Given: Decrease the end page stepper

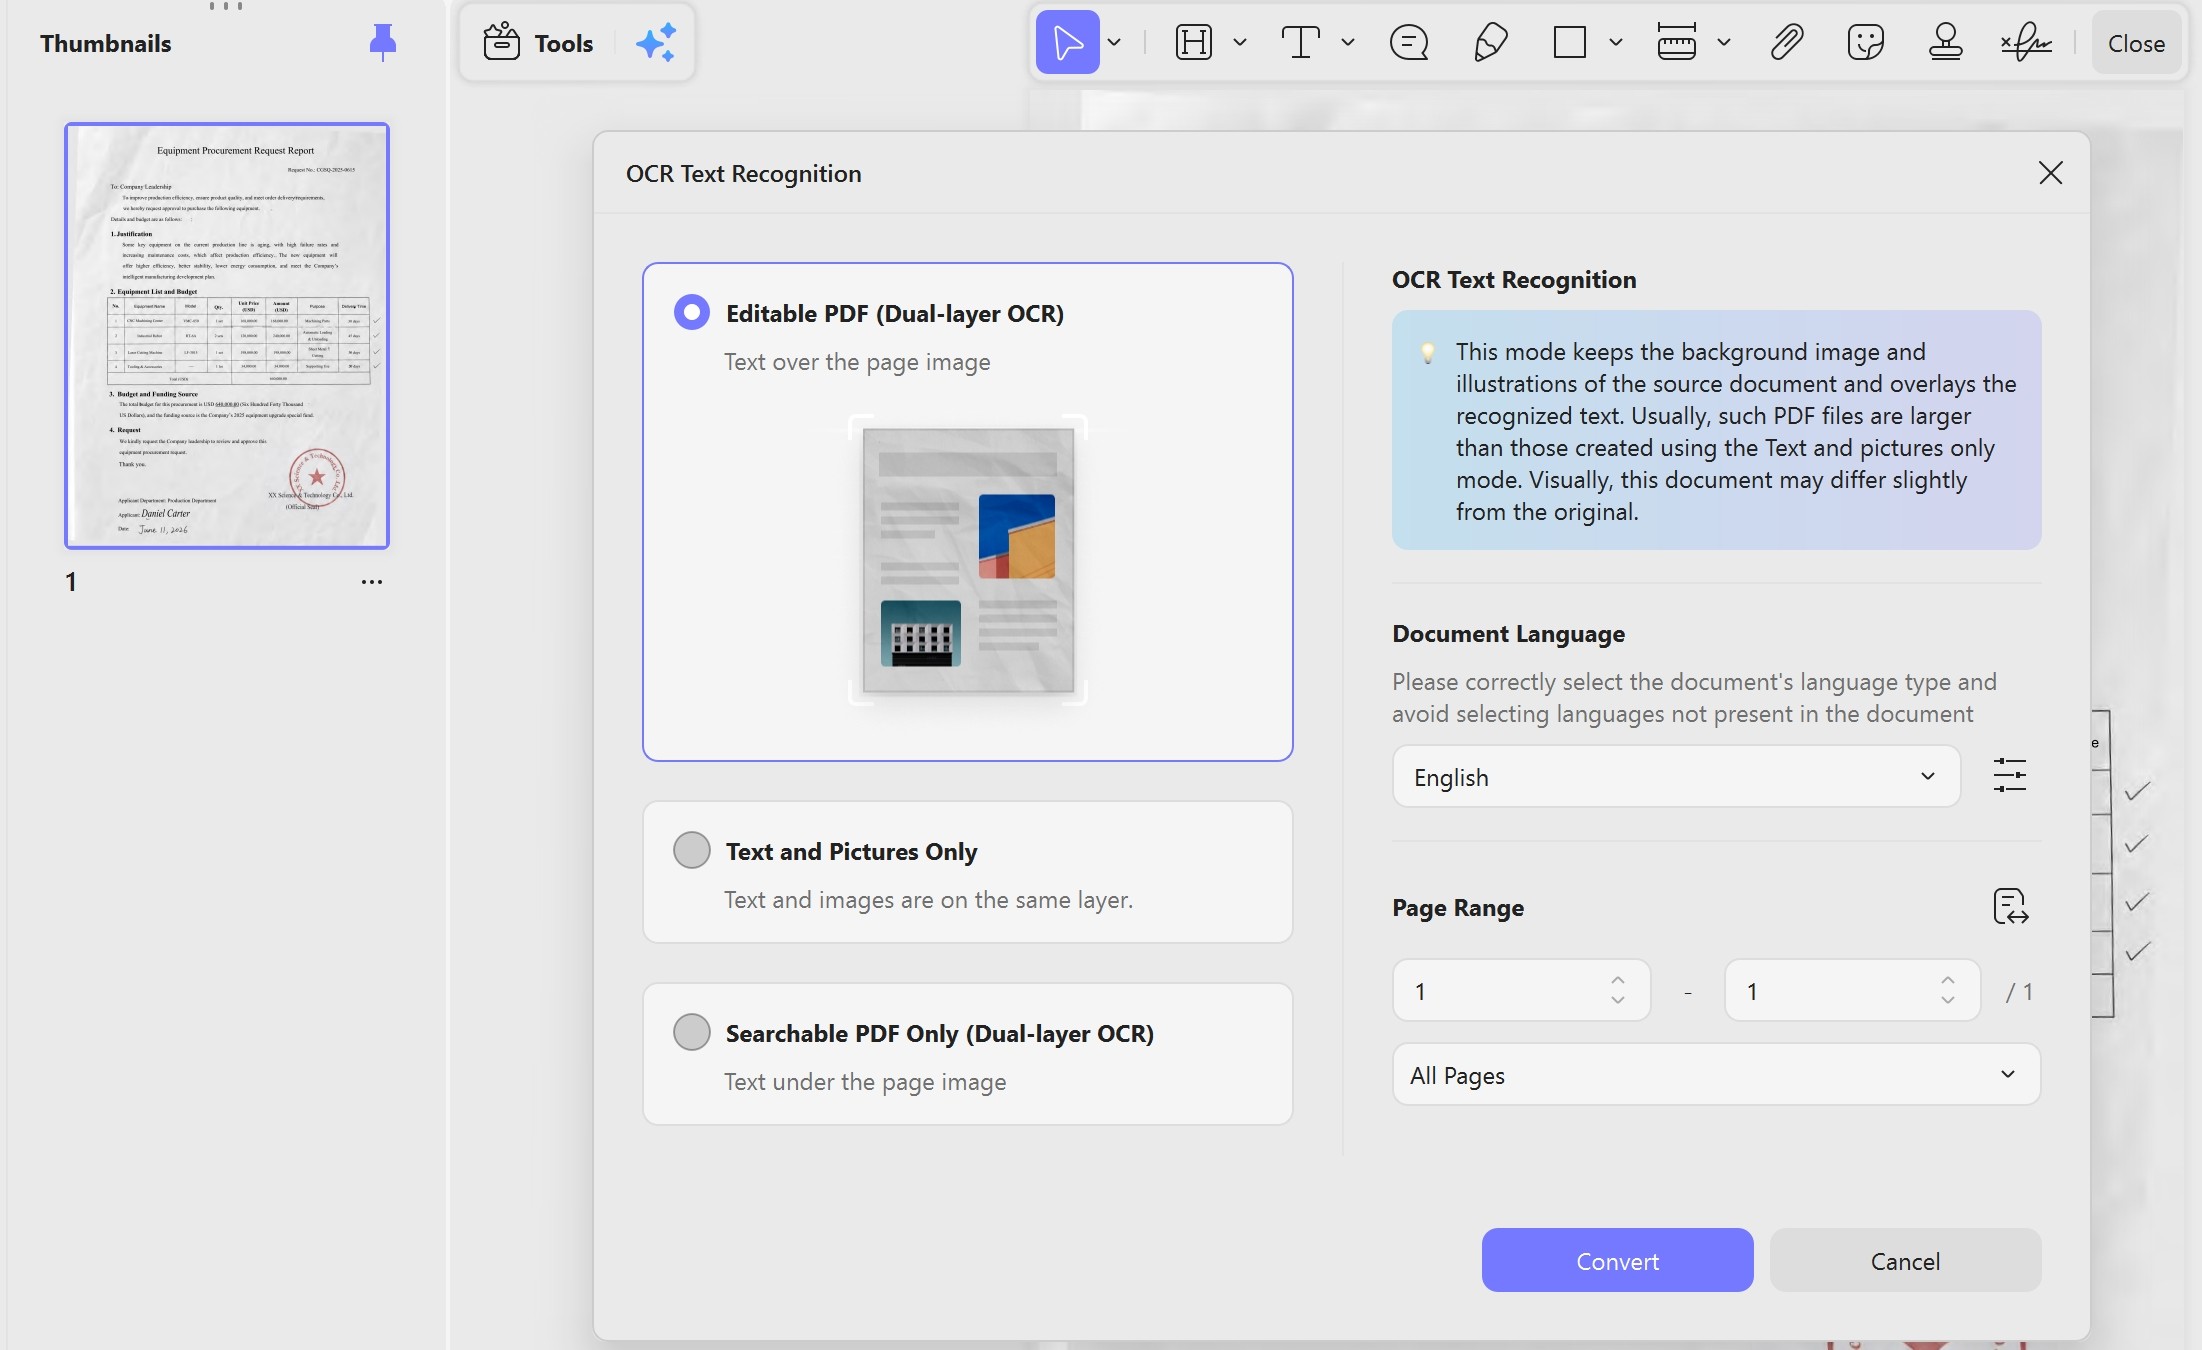Looking at the screenshot, I should click(1947, 1000).
